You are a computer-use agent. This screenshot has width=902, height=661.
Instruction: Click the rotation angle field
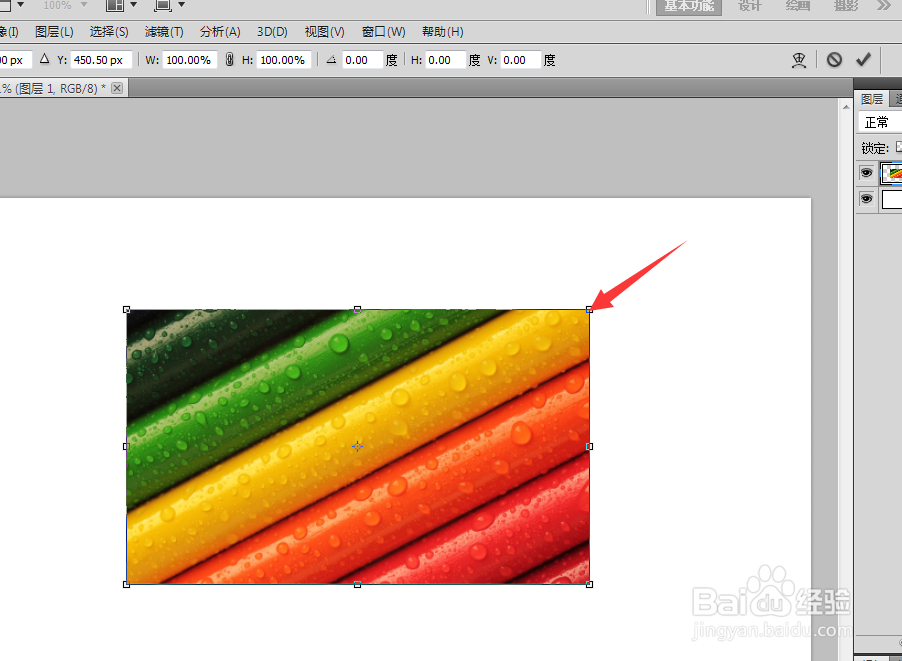362,60
